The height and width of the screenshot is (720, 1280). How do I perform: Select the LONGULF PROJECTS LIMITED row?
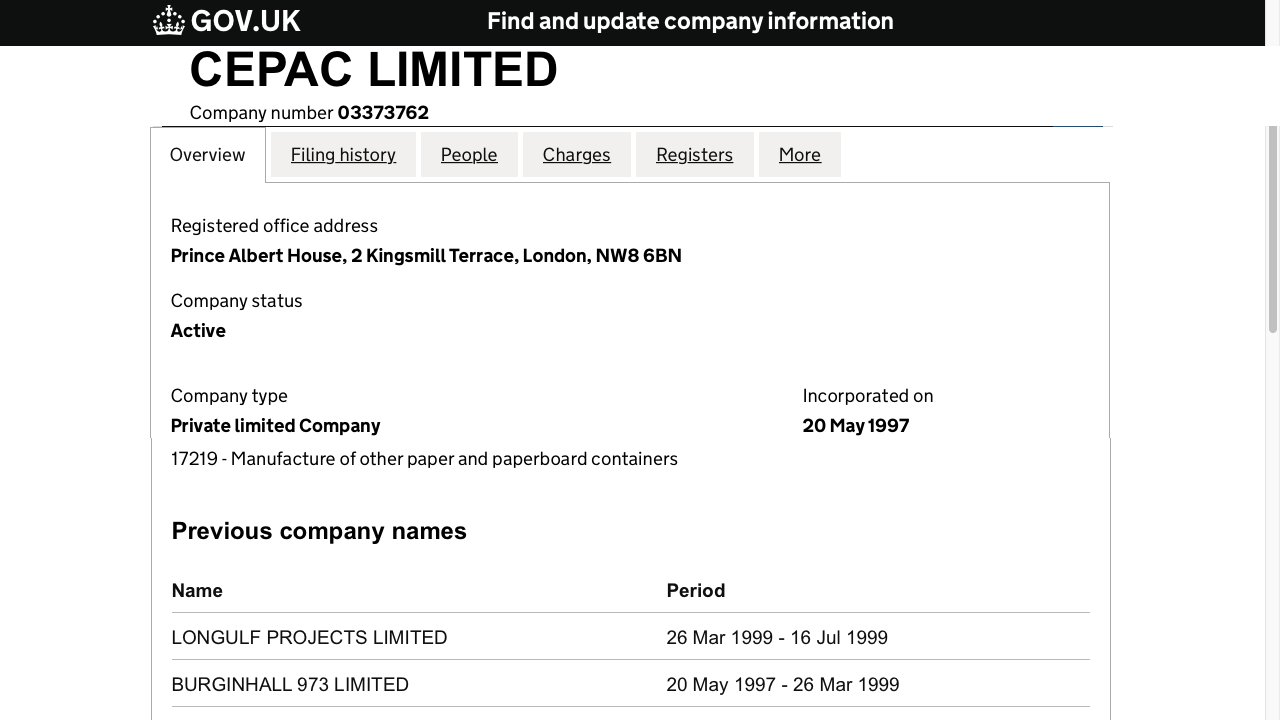[x=631, y=637]
